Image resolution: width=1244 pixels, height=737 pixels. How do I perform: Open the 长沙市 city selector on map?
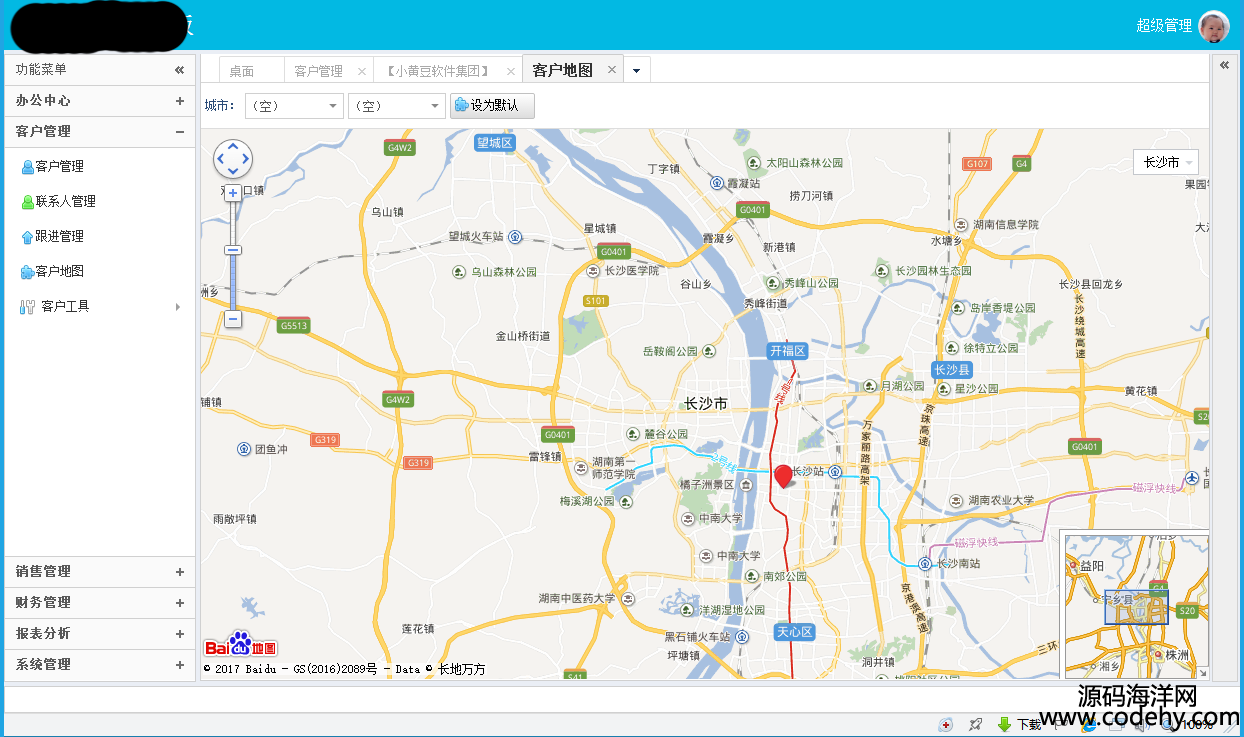(1167, 162)
